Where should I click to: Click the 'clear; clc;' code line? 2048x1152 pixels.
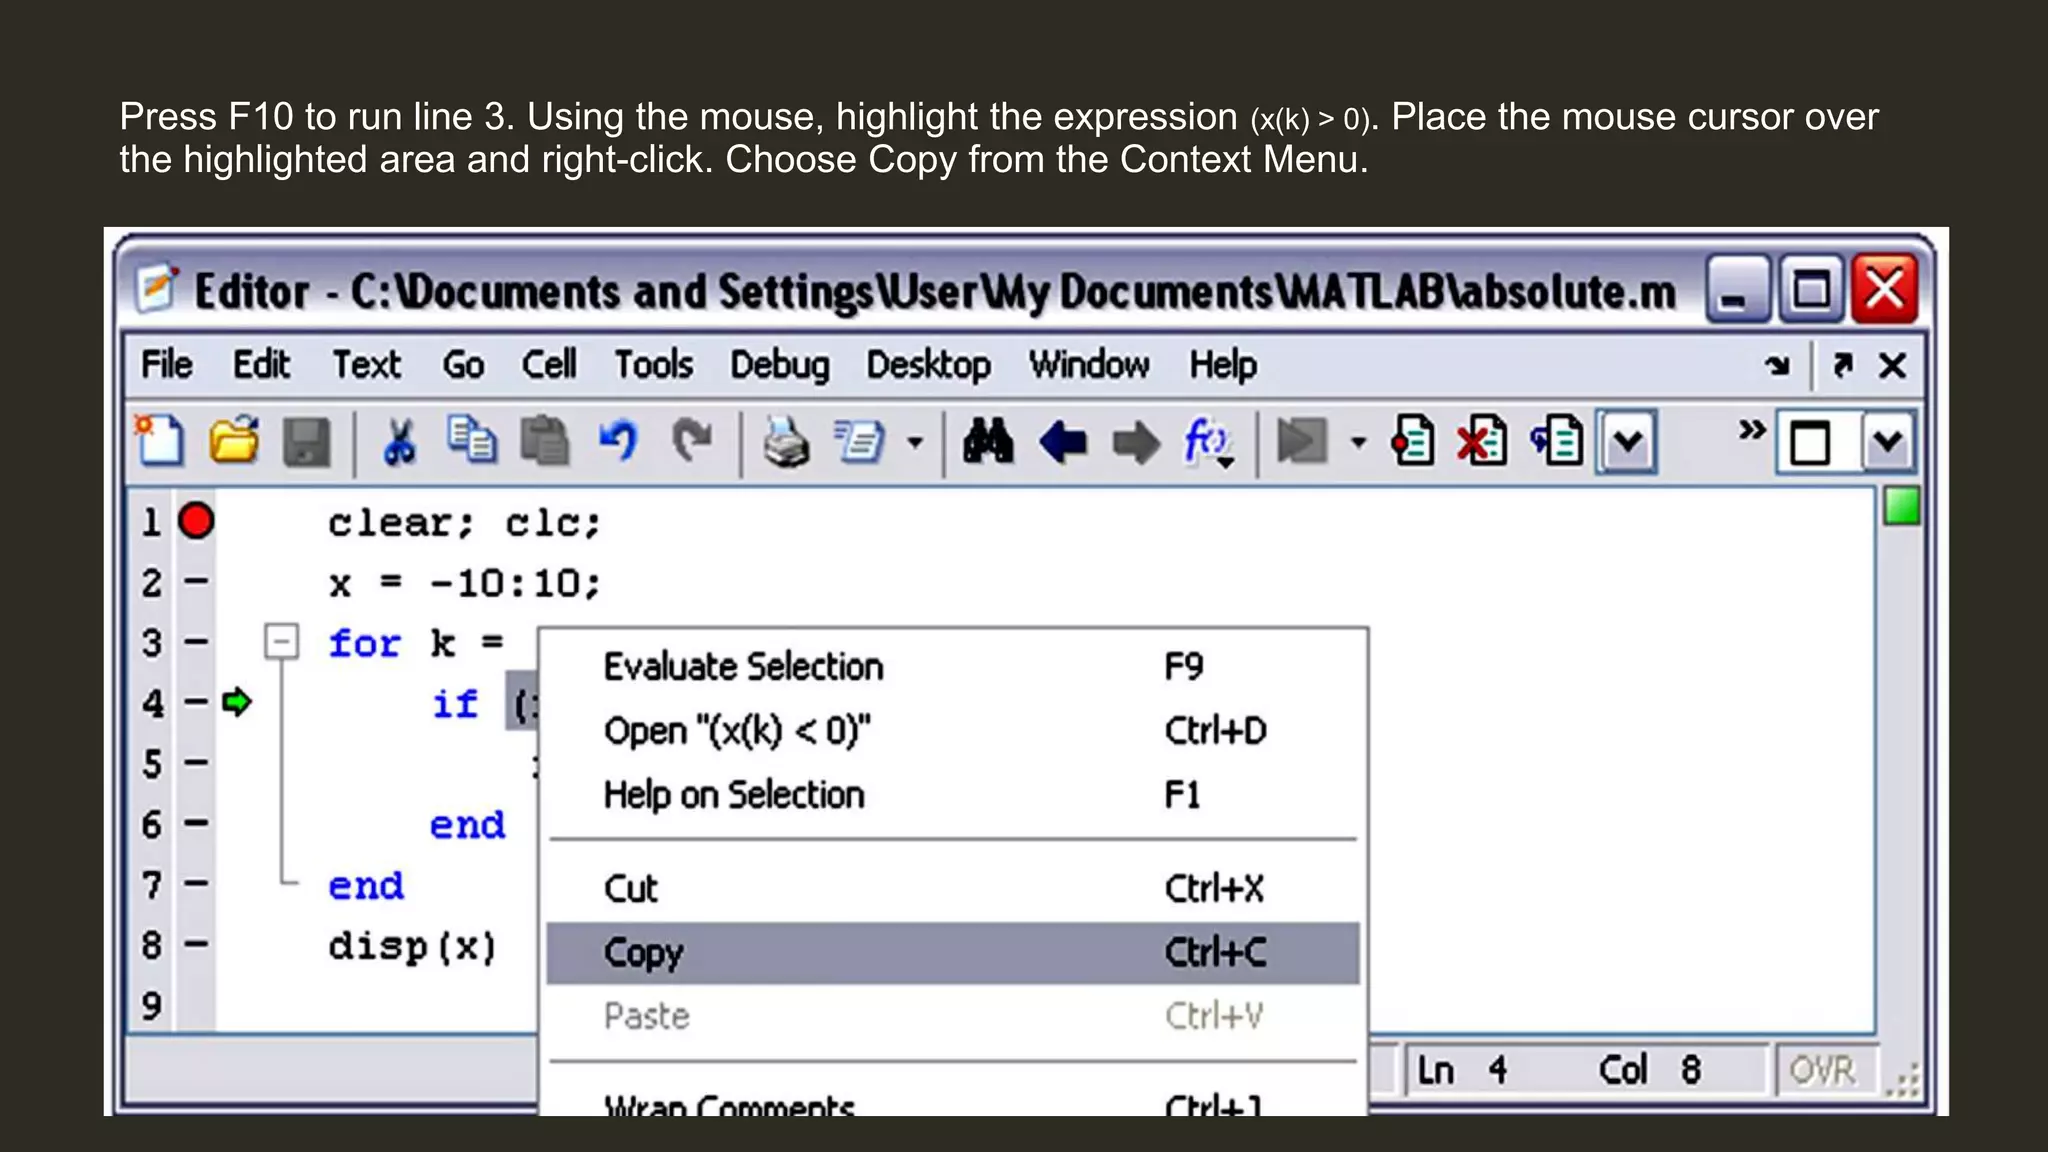click(464, 523)
